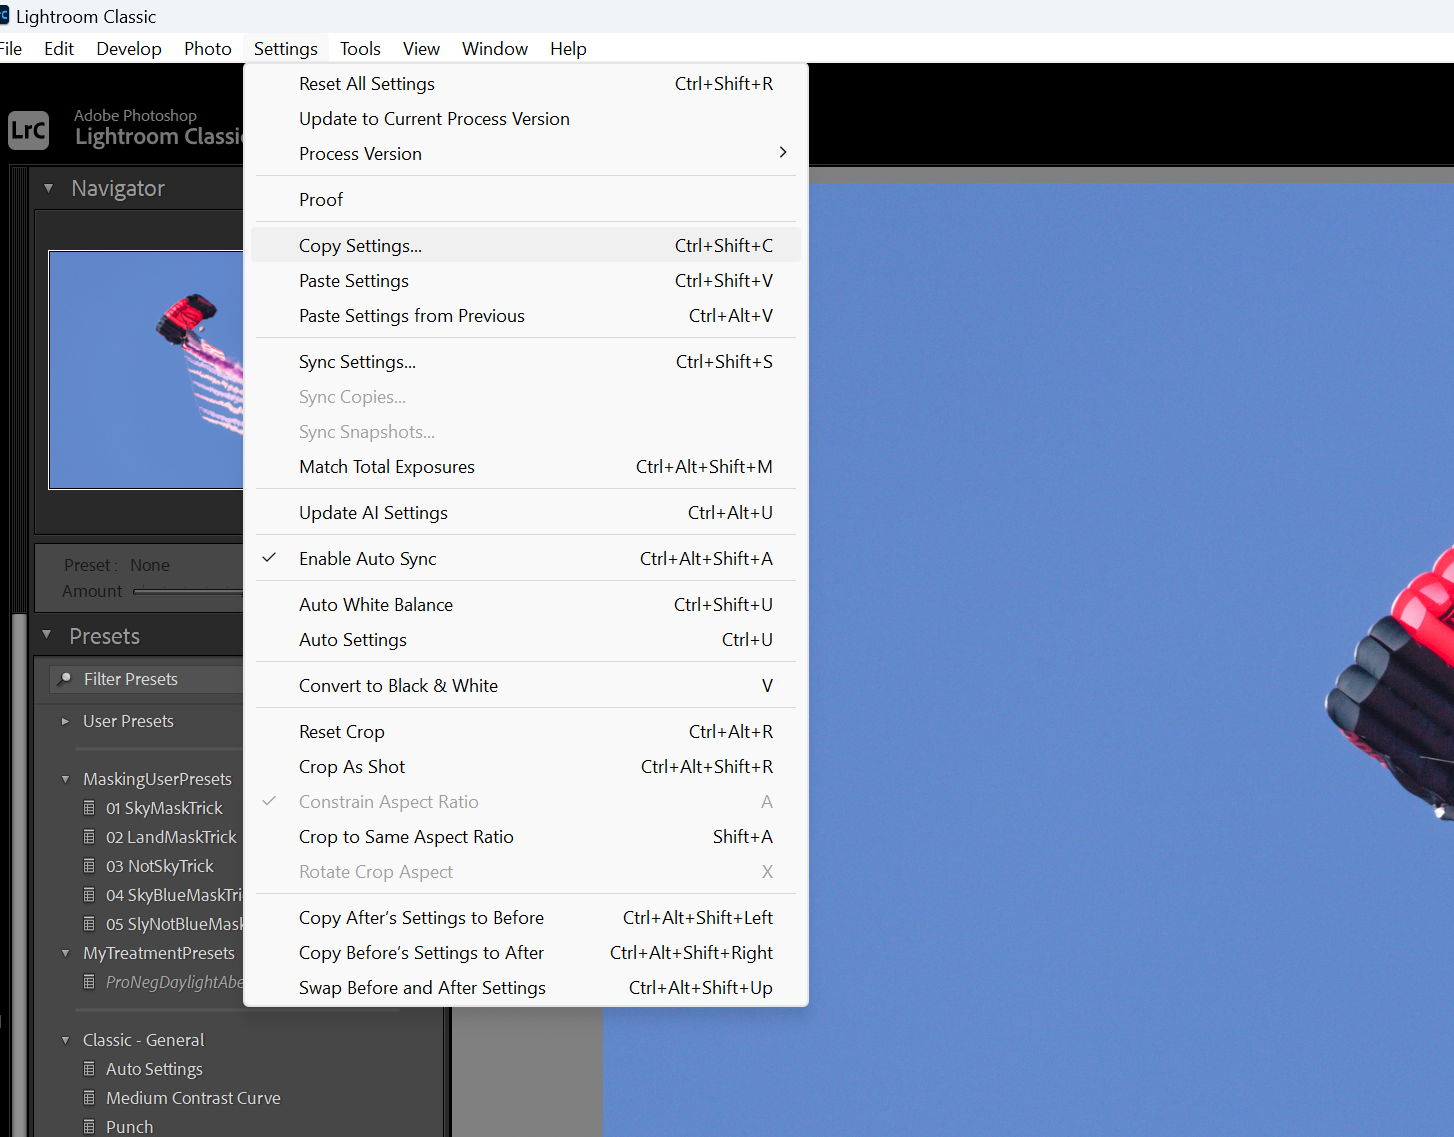The image size is (1454, 1137).
Task: Click the ProNegDaylightAbe preset icon
Action: (x=91, y=982)
